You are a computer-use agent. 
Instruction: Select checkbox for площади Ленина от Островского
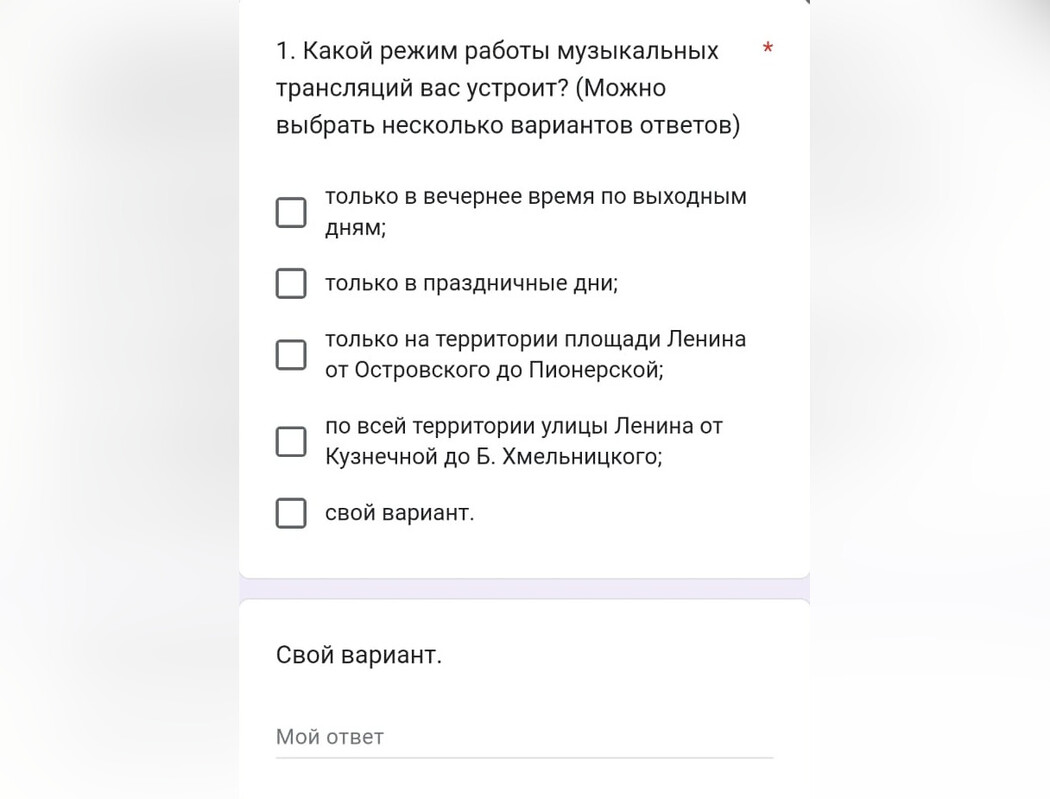(x=291, y=354)
